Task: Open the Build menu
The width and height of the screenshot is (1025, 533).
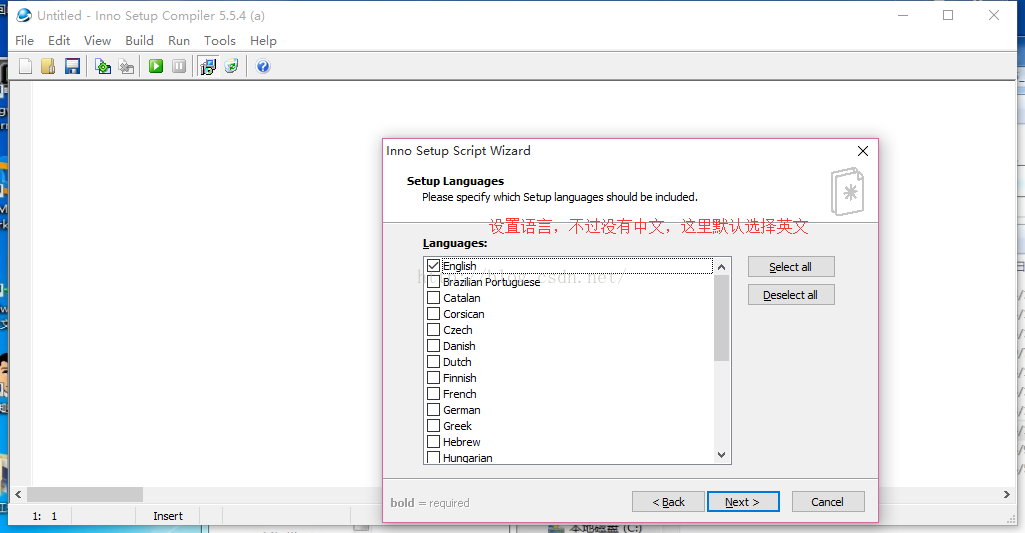Action: (139, 41)
